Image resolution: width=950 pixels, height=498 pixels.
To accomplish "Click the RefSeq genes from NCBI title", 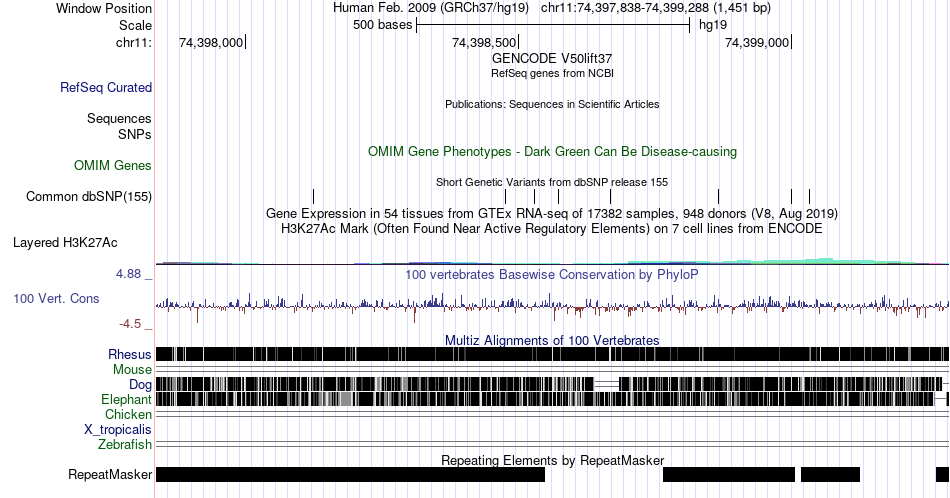I will pyautogui.click(x=552, y=73).
